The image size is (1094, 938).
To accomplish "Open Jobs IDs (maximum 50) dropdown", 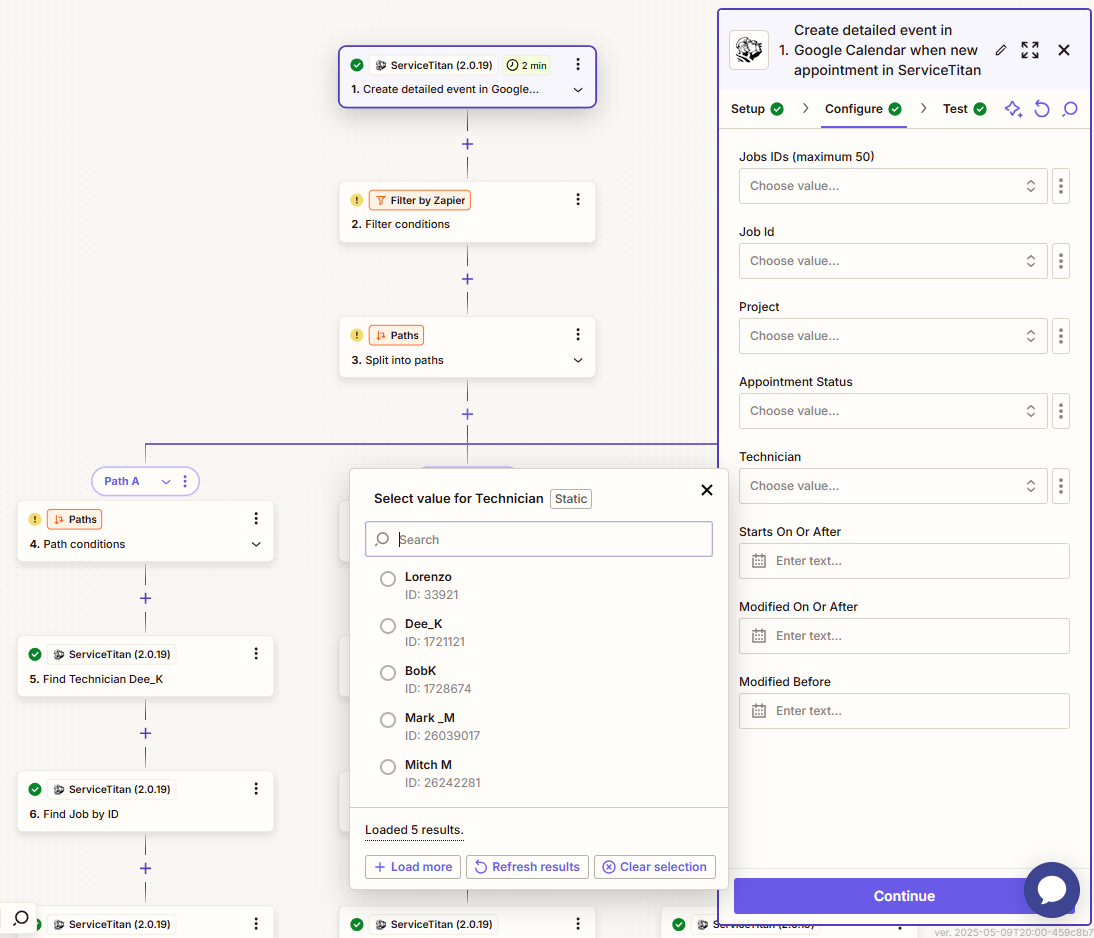I will [893, 186].
